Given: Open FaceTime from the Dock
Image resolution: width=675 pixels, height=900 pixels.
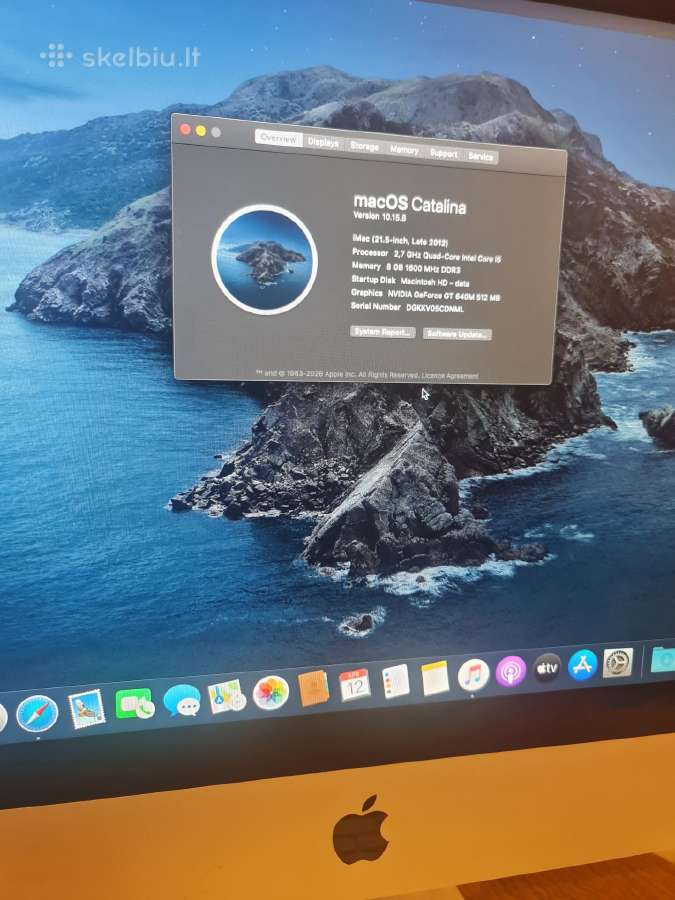Looking at the screenshot, I should tap(135, 703).
